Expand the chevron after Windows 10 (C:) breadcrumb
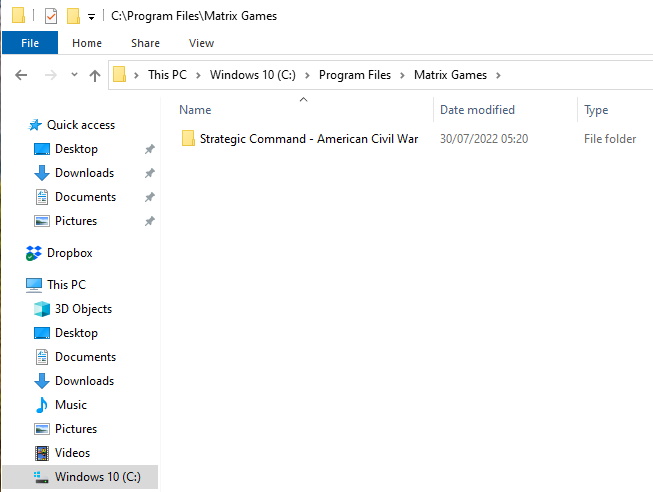 [x=307, y=75]
